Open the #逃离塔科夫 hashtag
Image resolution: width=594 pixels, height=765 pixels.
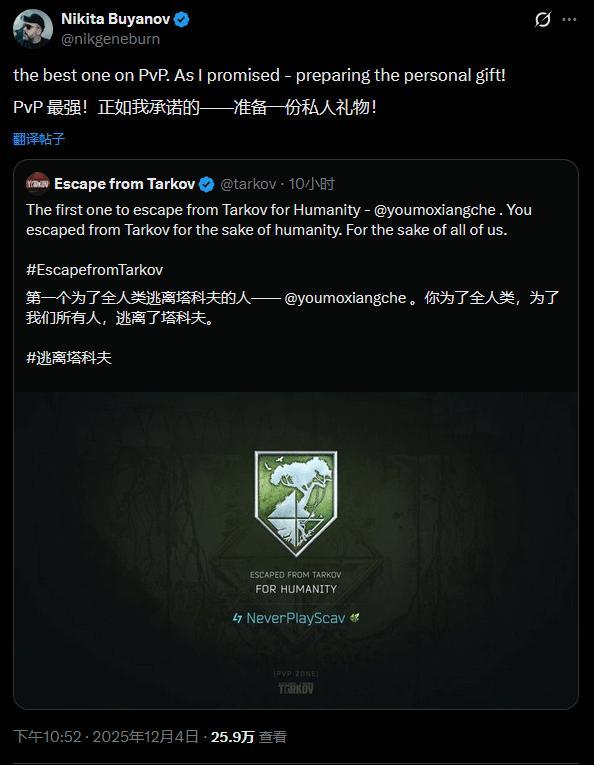[x=69, y=358]
